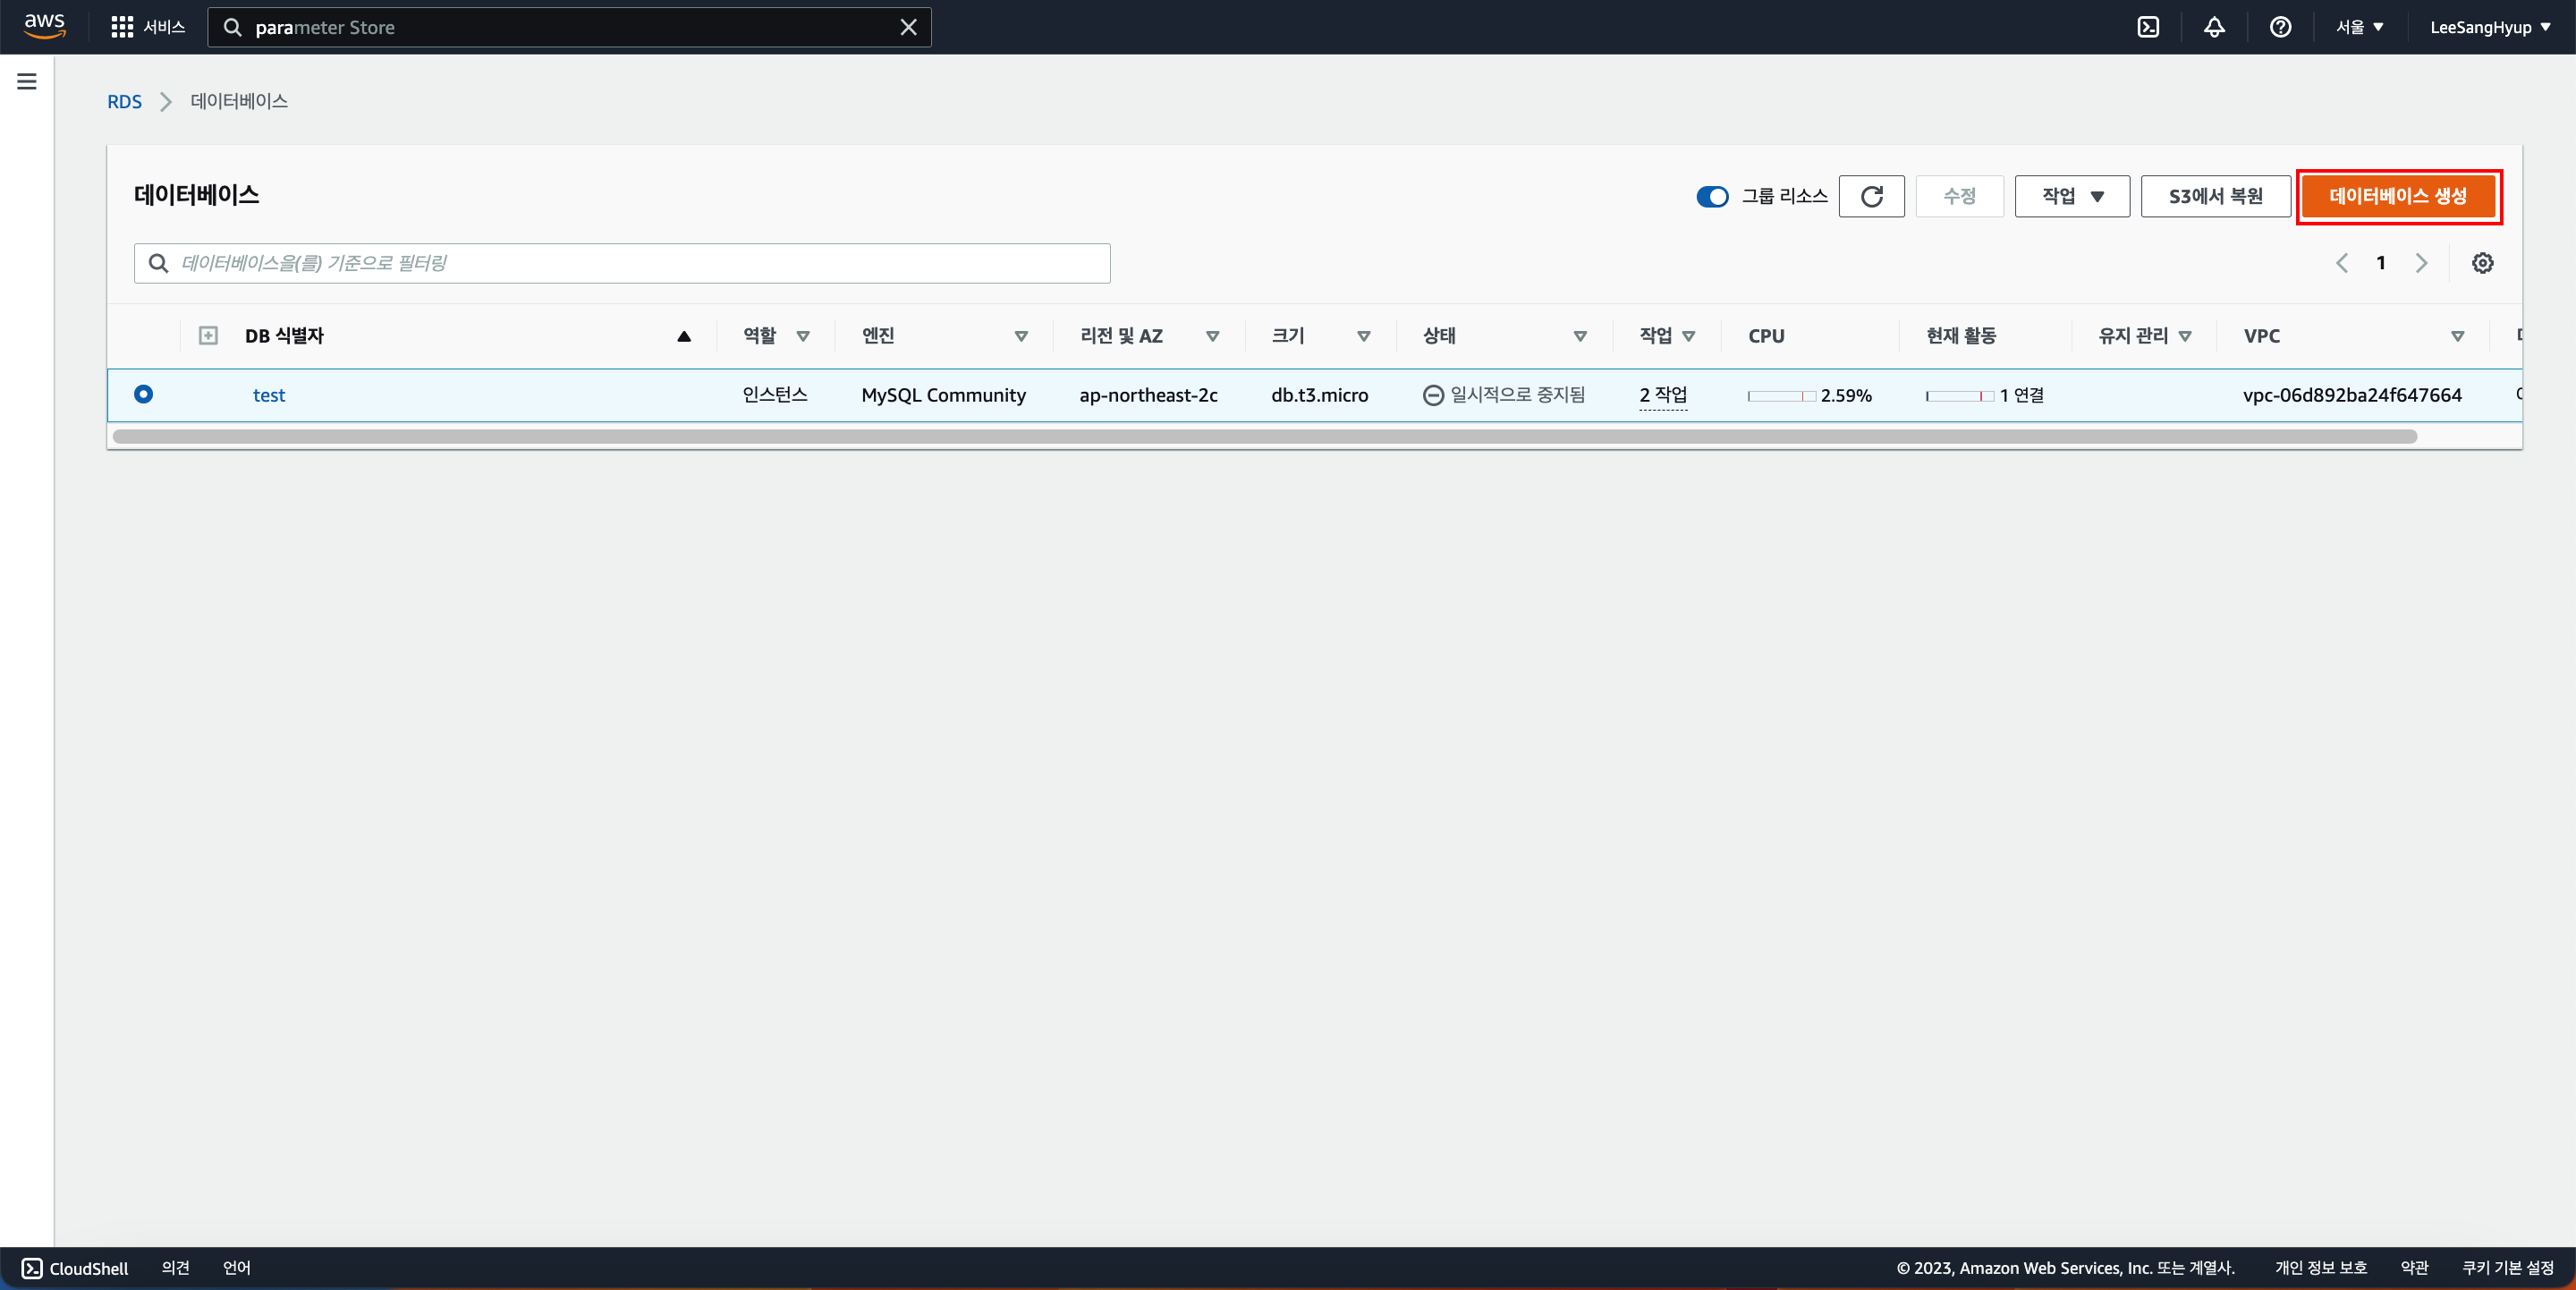This screenshot has width=2576, height=1290.
Task: Open the 작업 actions dropdown
Action: click(2071, 196)
